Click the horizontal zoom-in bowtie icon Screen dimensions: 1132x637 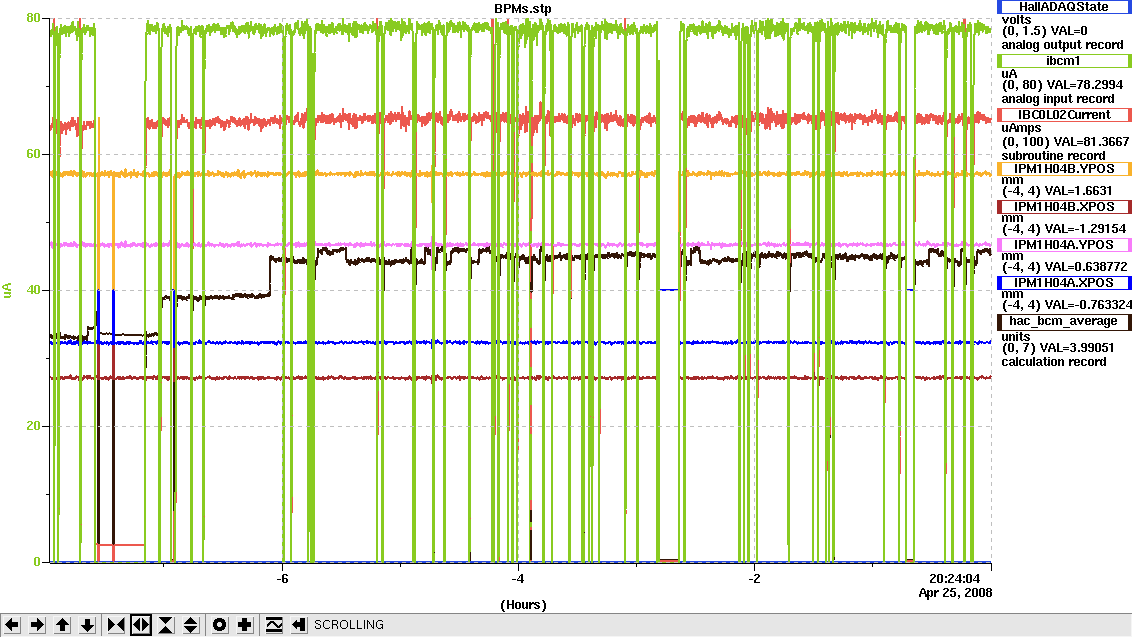tap(116, 625)
